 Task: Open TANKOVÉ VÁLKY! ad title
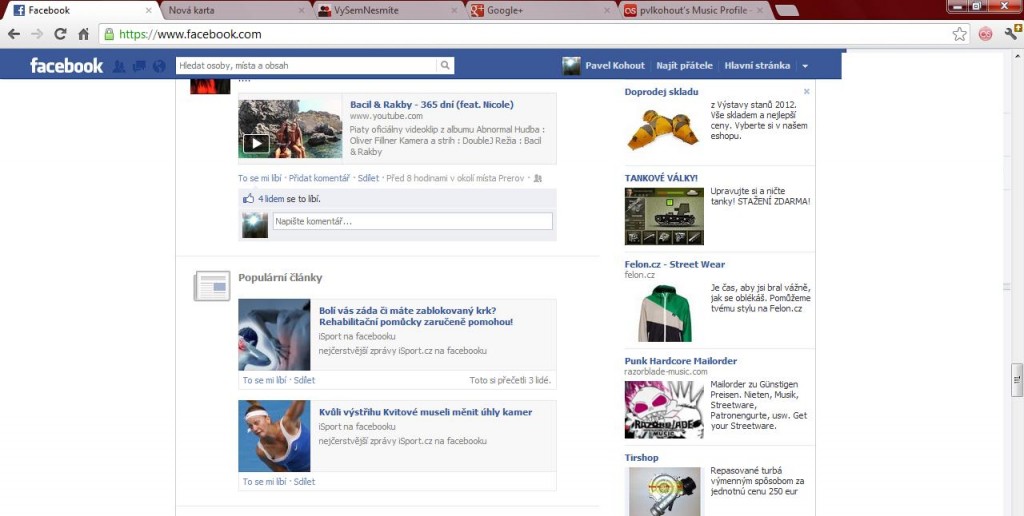[661, 178]
